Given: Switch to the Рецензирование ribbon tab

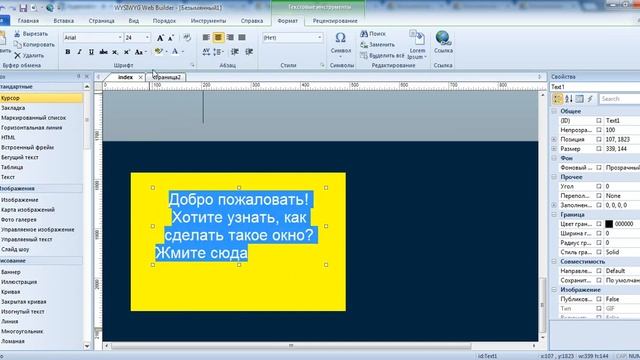Looking at the screenshot, I should click(x=335, y=21).
